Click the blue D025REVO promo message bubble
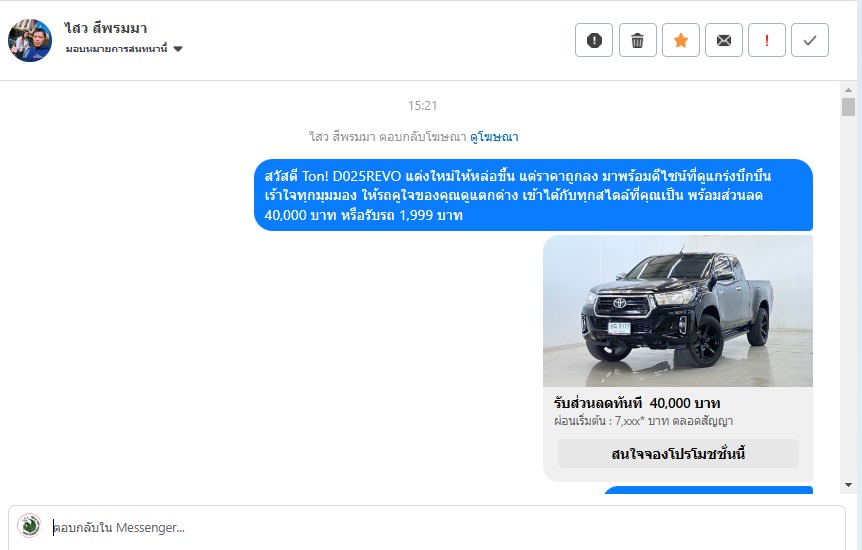Screen dimensions: 862x550 [x=533, y=195]
